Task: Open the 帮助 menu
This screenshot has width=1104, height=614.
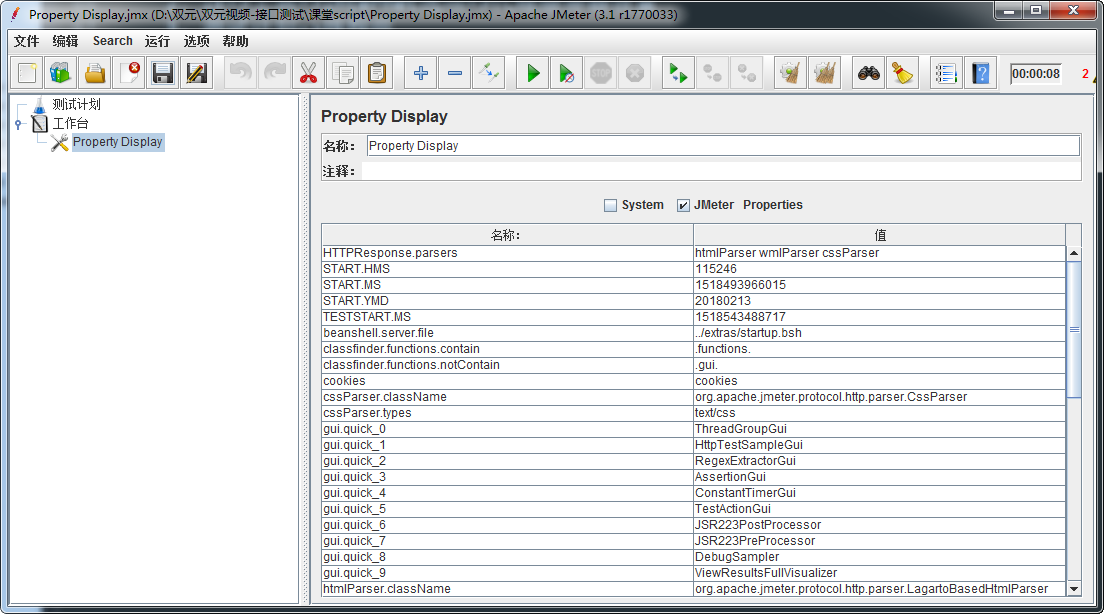Action: pos(235,41)
